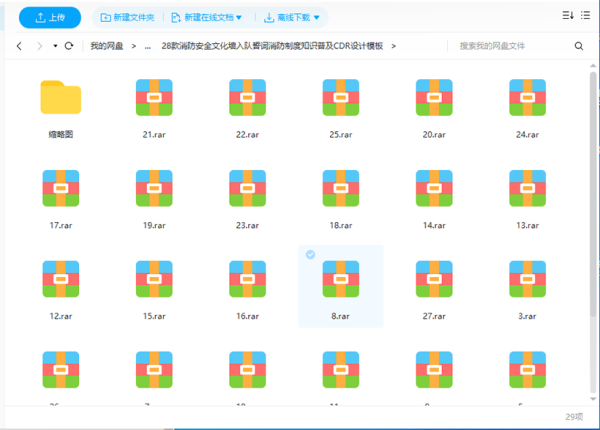Open the navigation history dropdown arrow

55,46
